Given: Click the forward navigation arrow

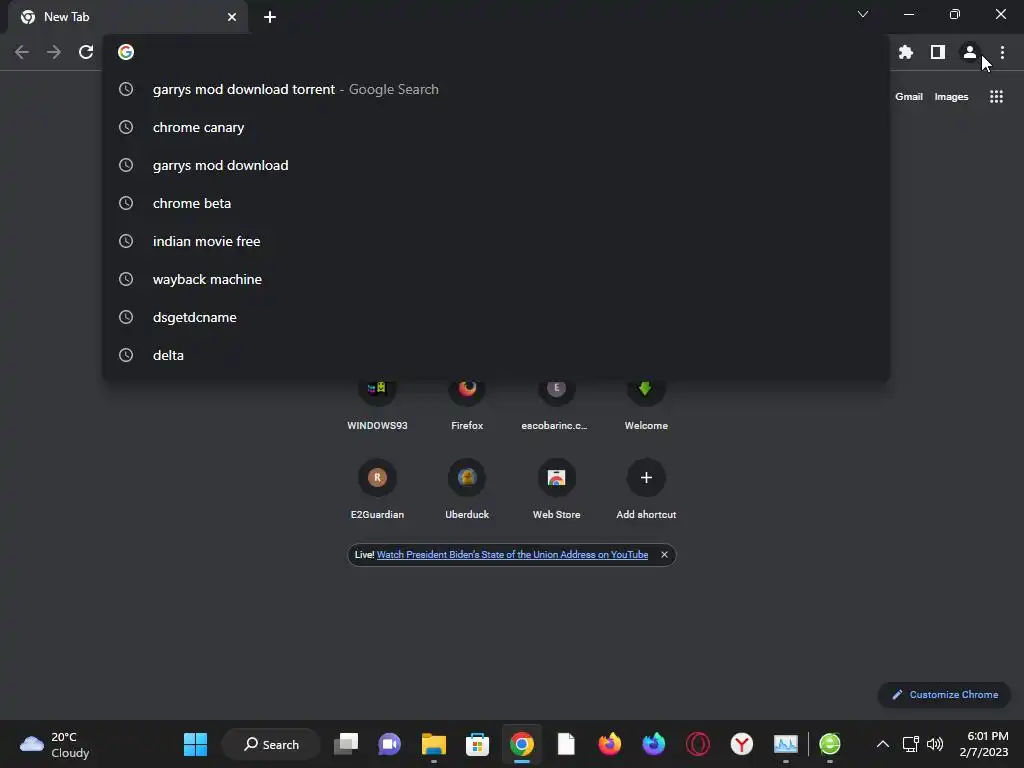Looking at the screenshot, I should [x=54, y=52].
